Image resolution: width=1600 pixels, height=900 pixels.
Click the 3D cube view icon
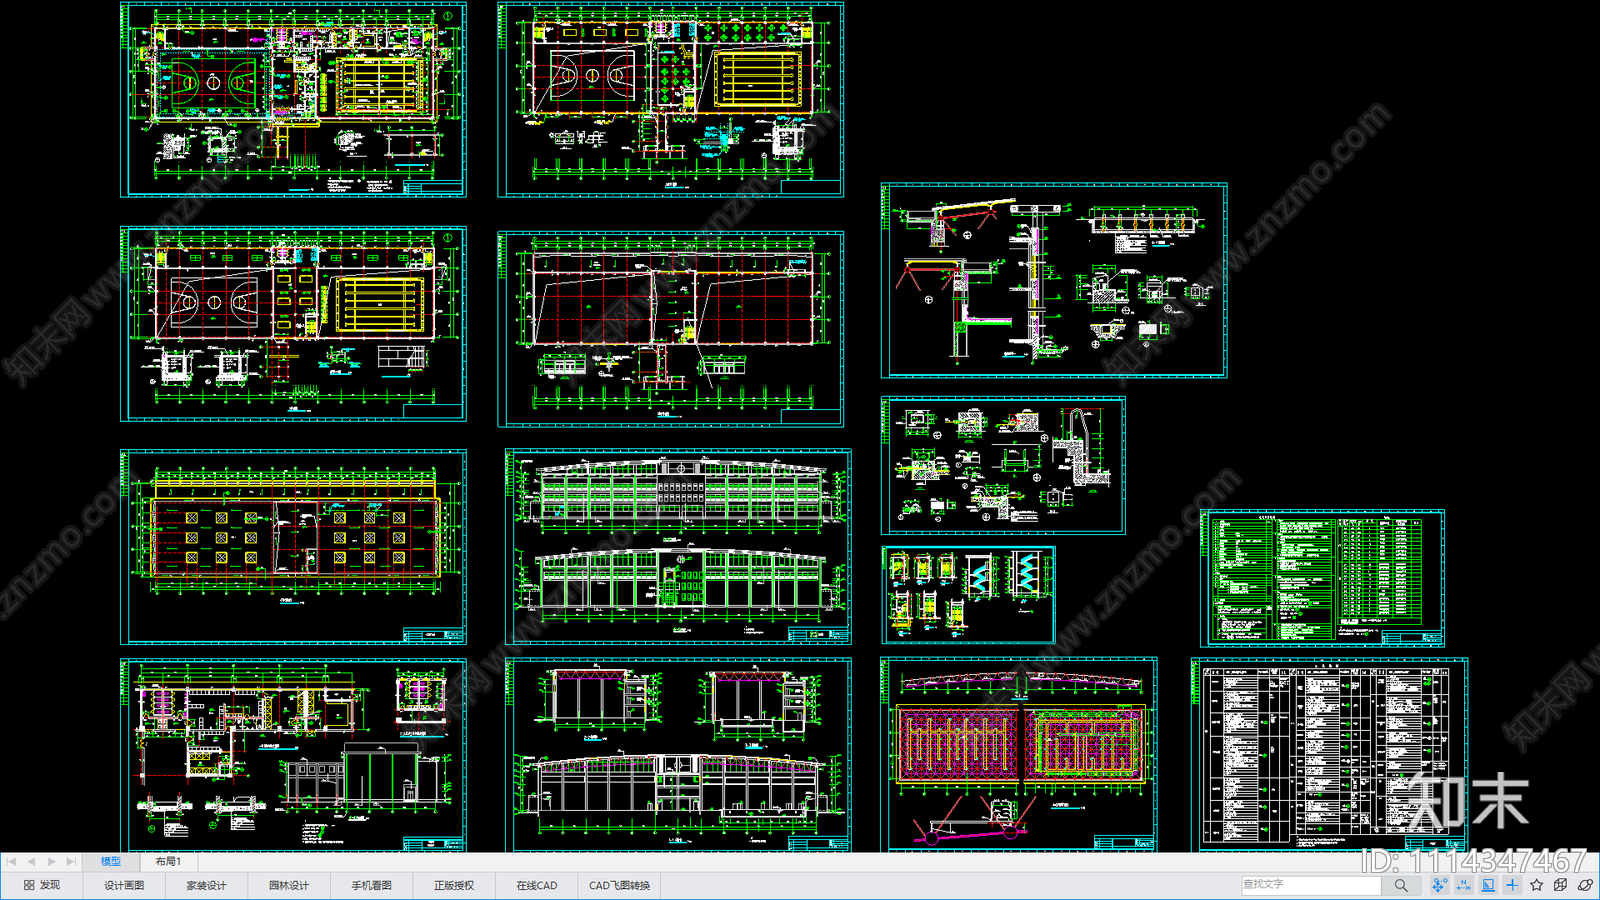tap(1560, 885)
